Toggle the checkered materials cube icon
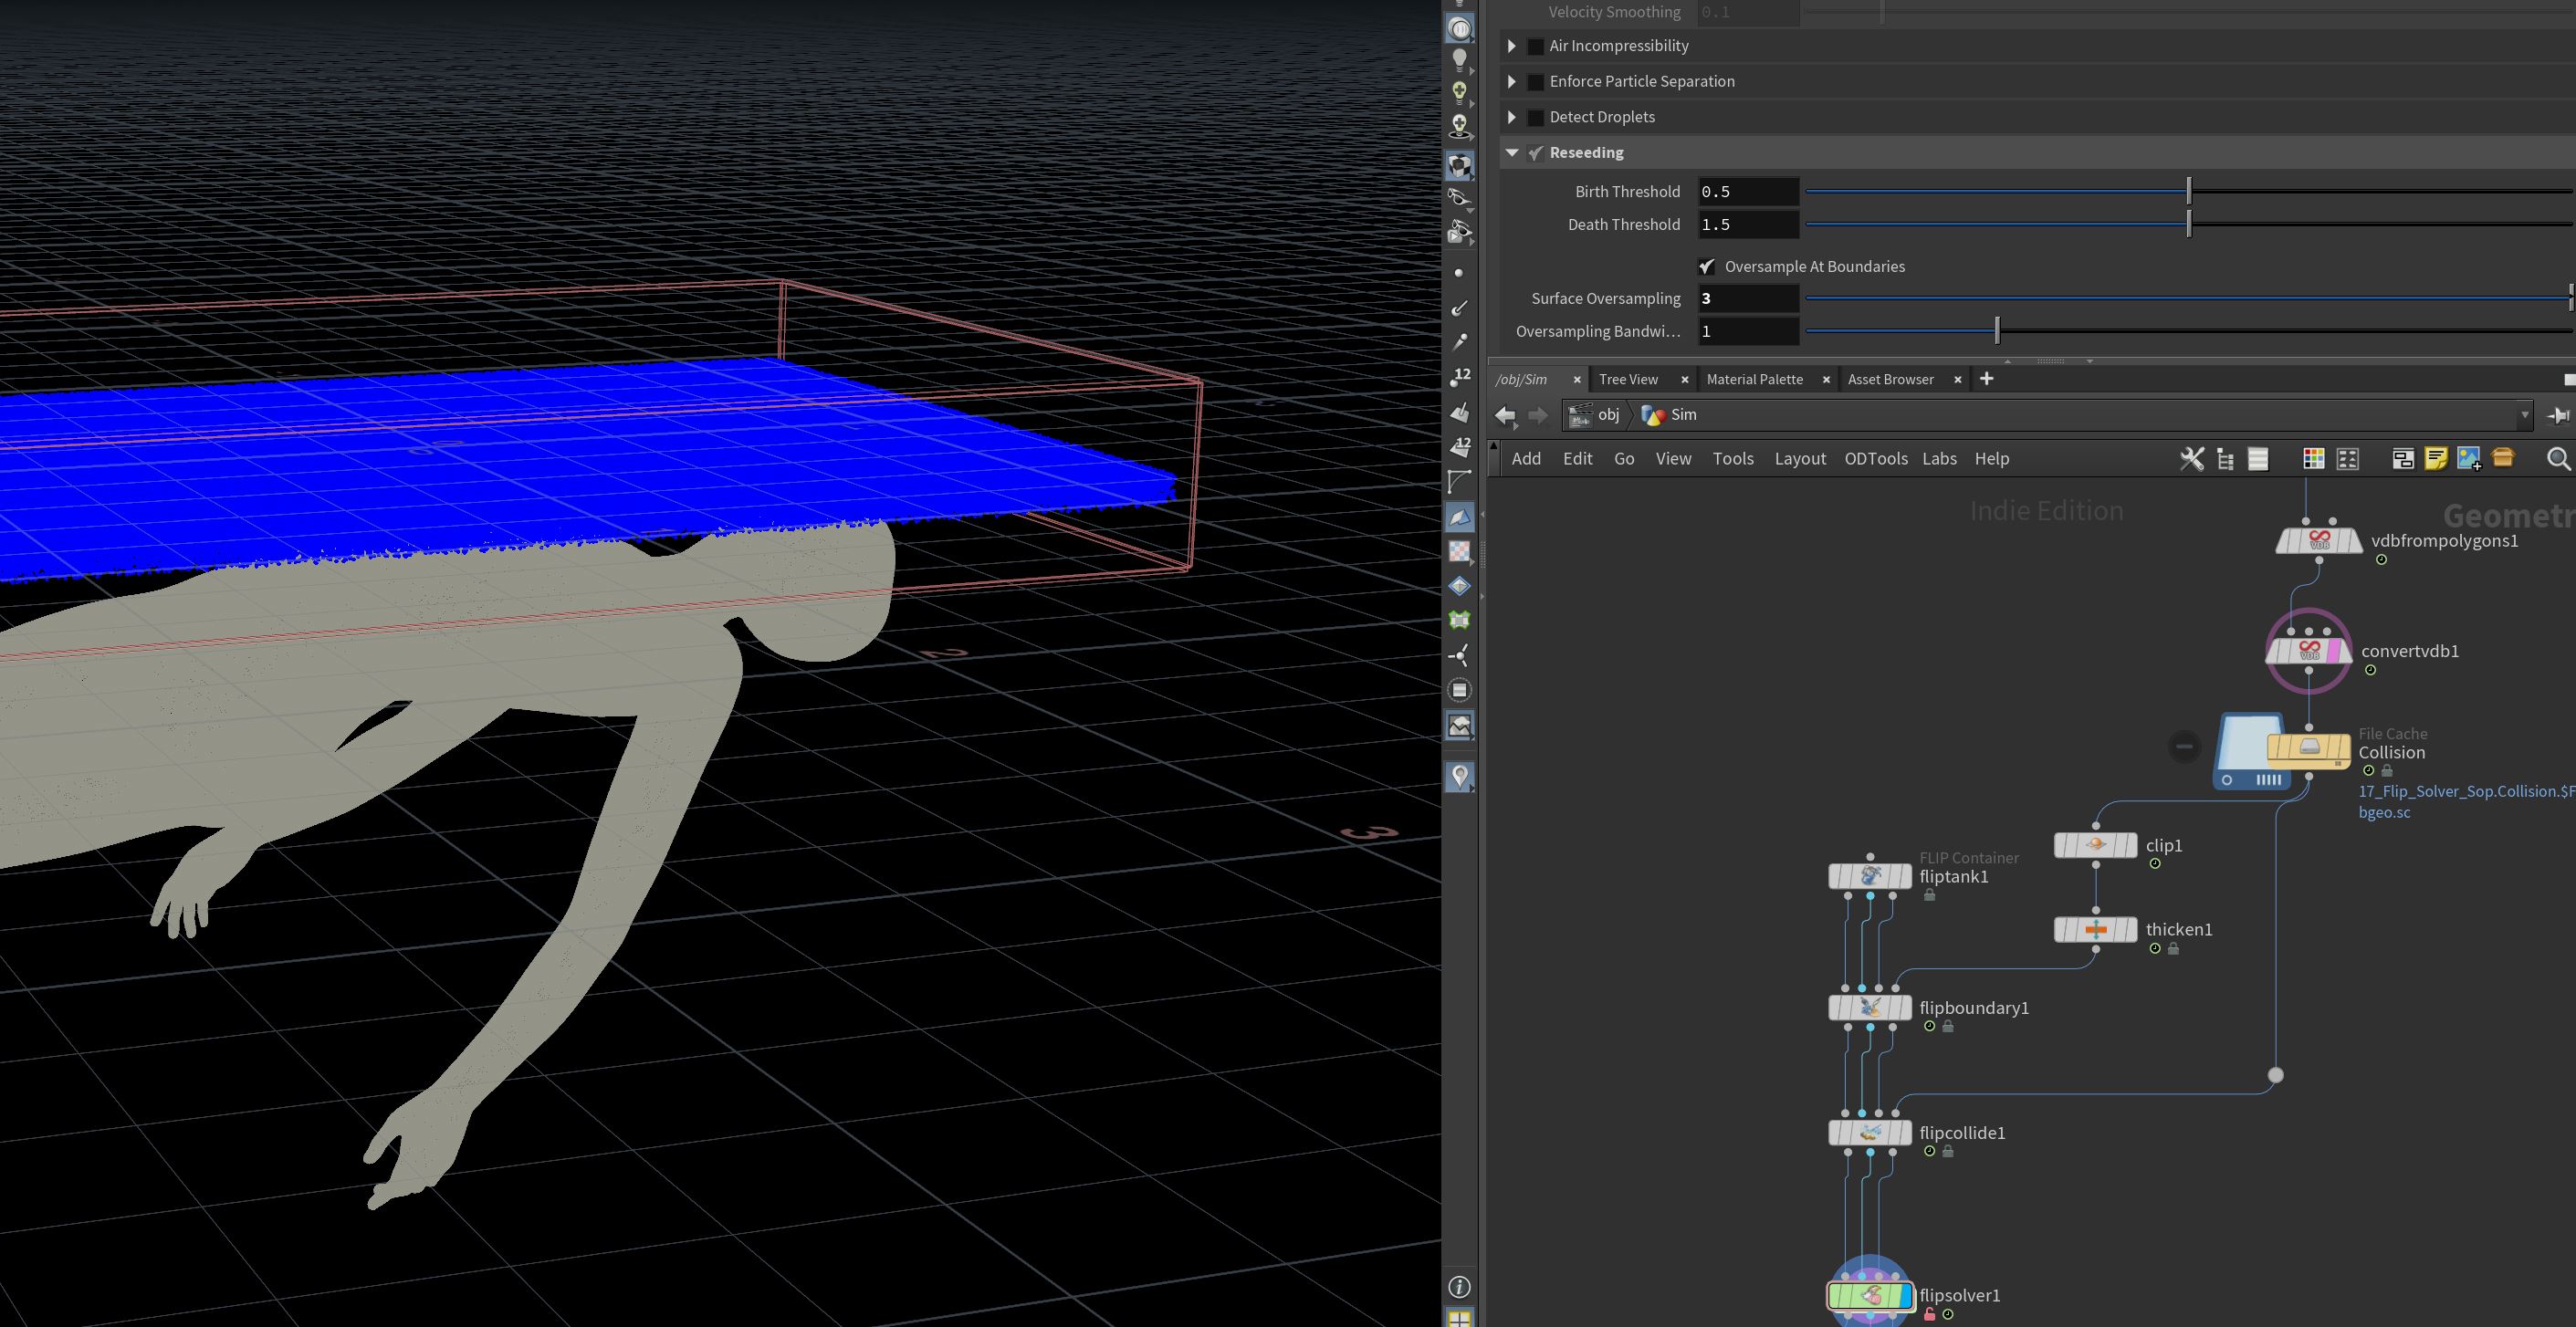 click(x=1460, y=165)
